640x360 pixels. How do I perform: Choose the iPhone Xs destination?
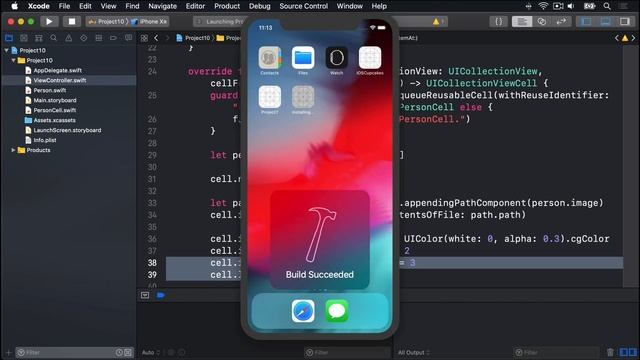[x=149, y=21]
